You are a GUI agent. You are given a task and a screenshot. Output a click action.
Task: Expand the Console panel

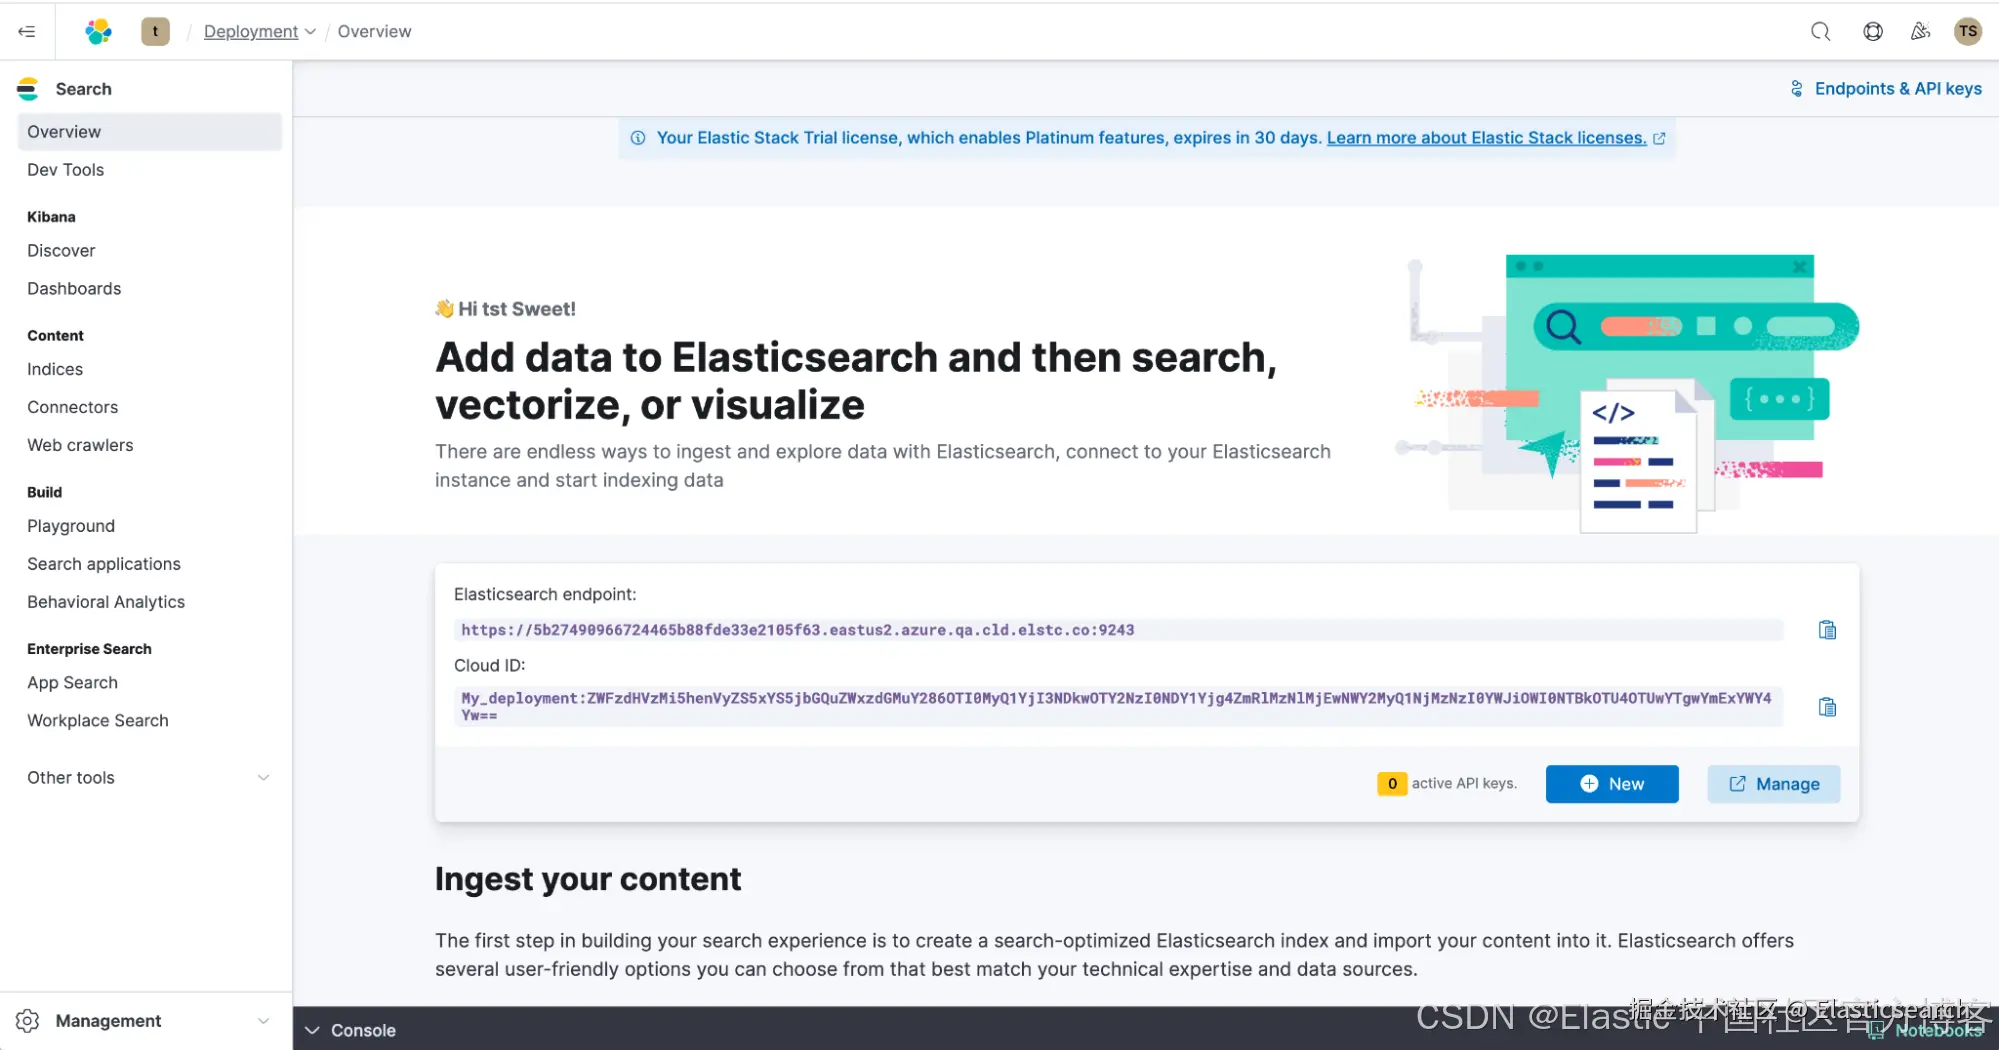tap(350, 1030)
